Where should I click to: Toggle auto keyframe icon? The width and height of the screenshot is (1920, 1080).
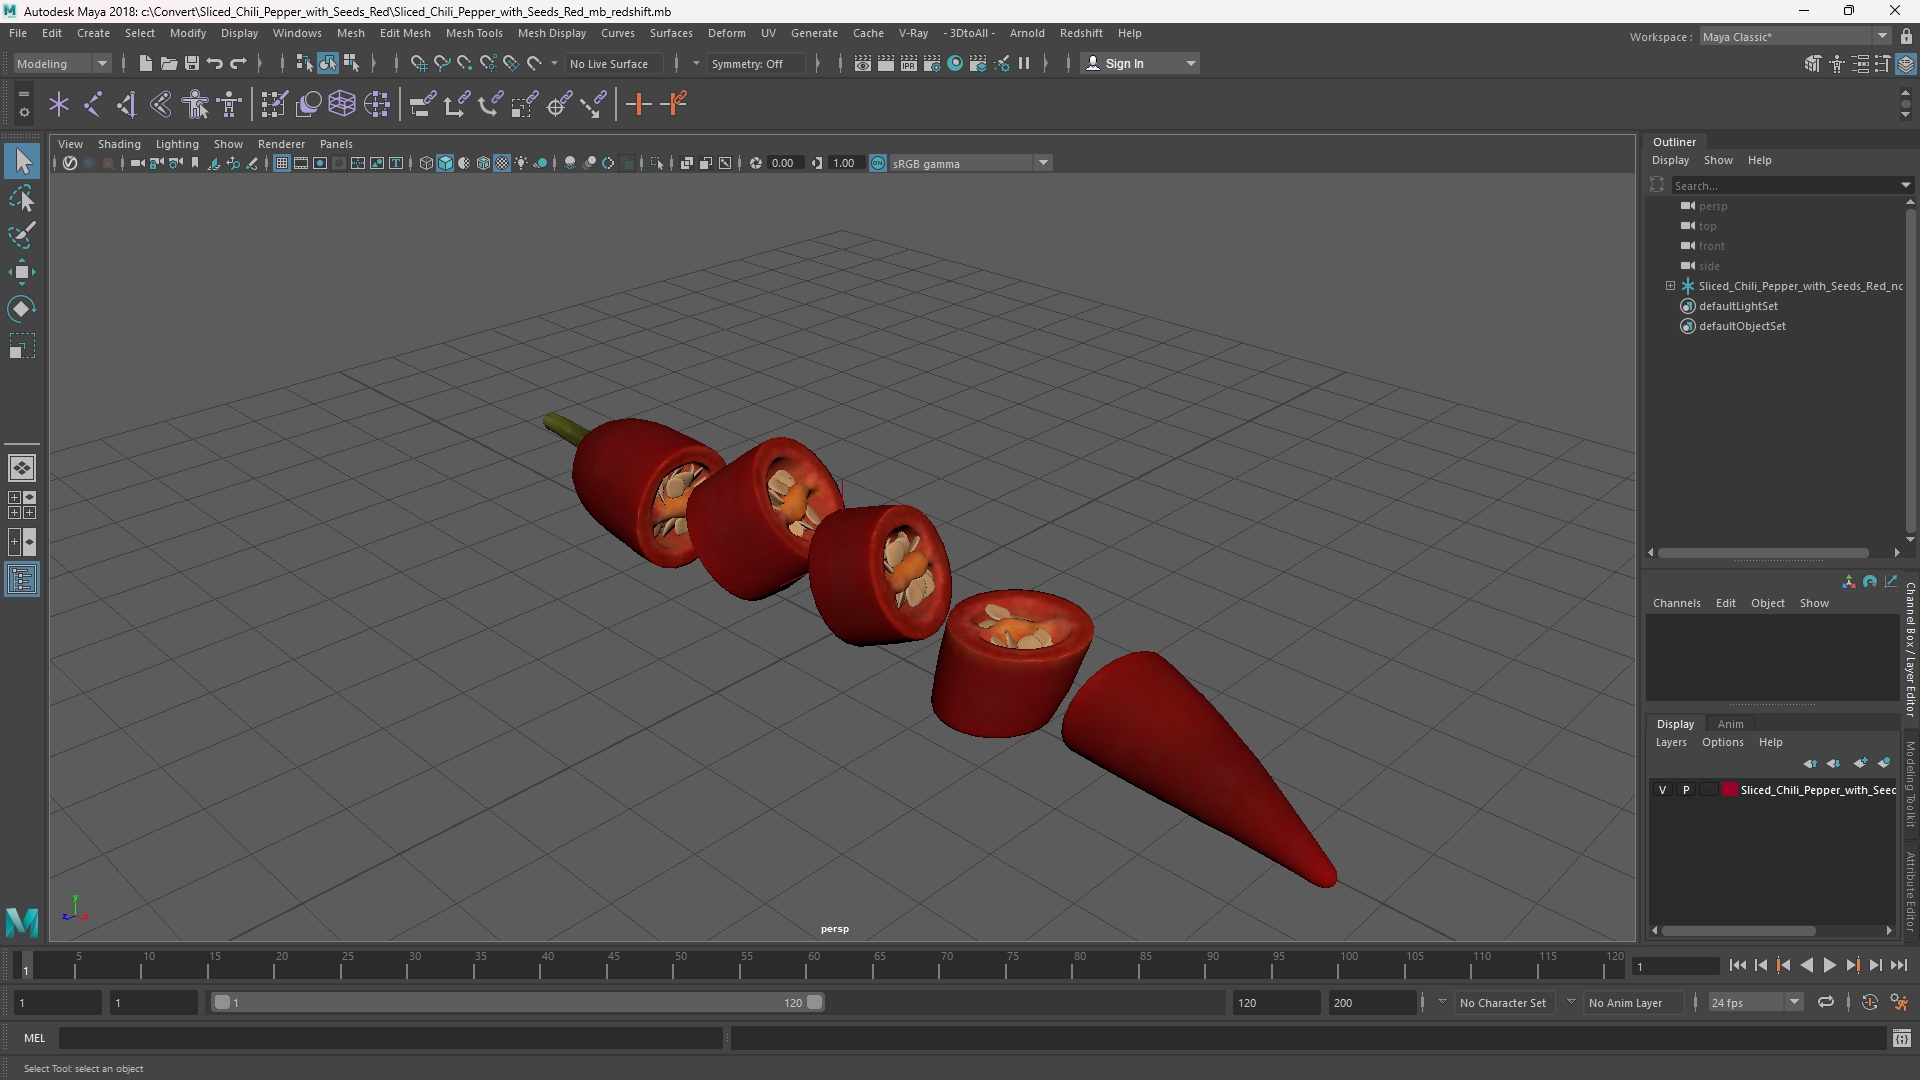tap(1870, 1002)
